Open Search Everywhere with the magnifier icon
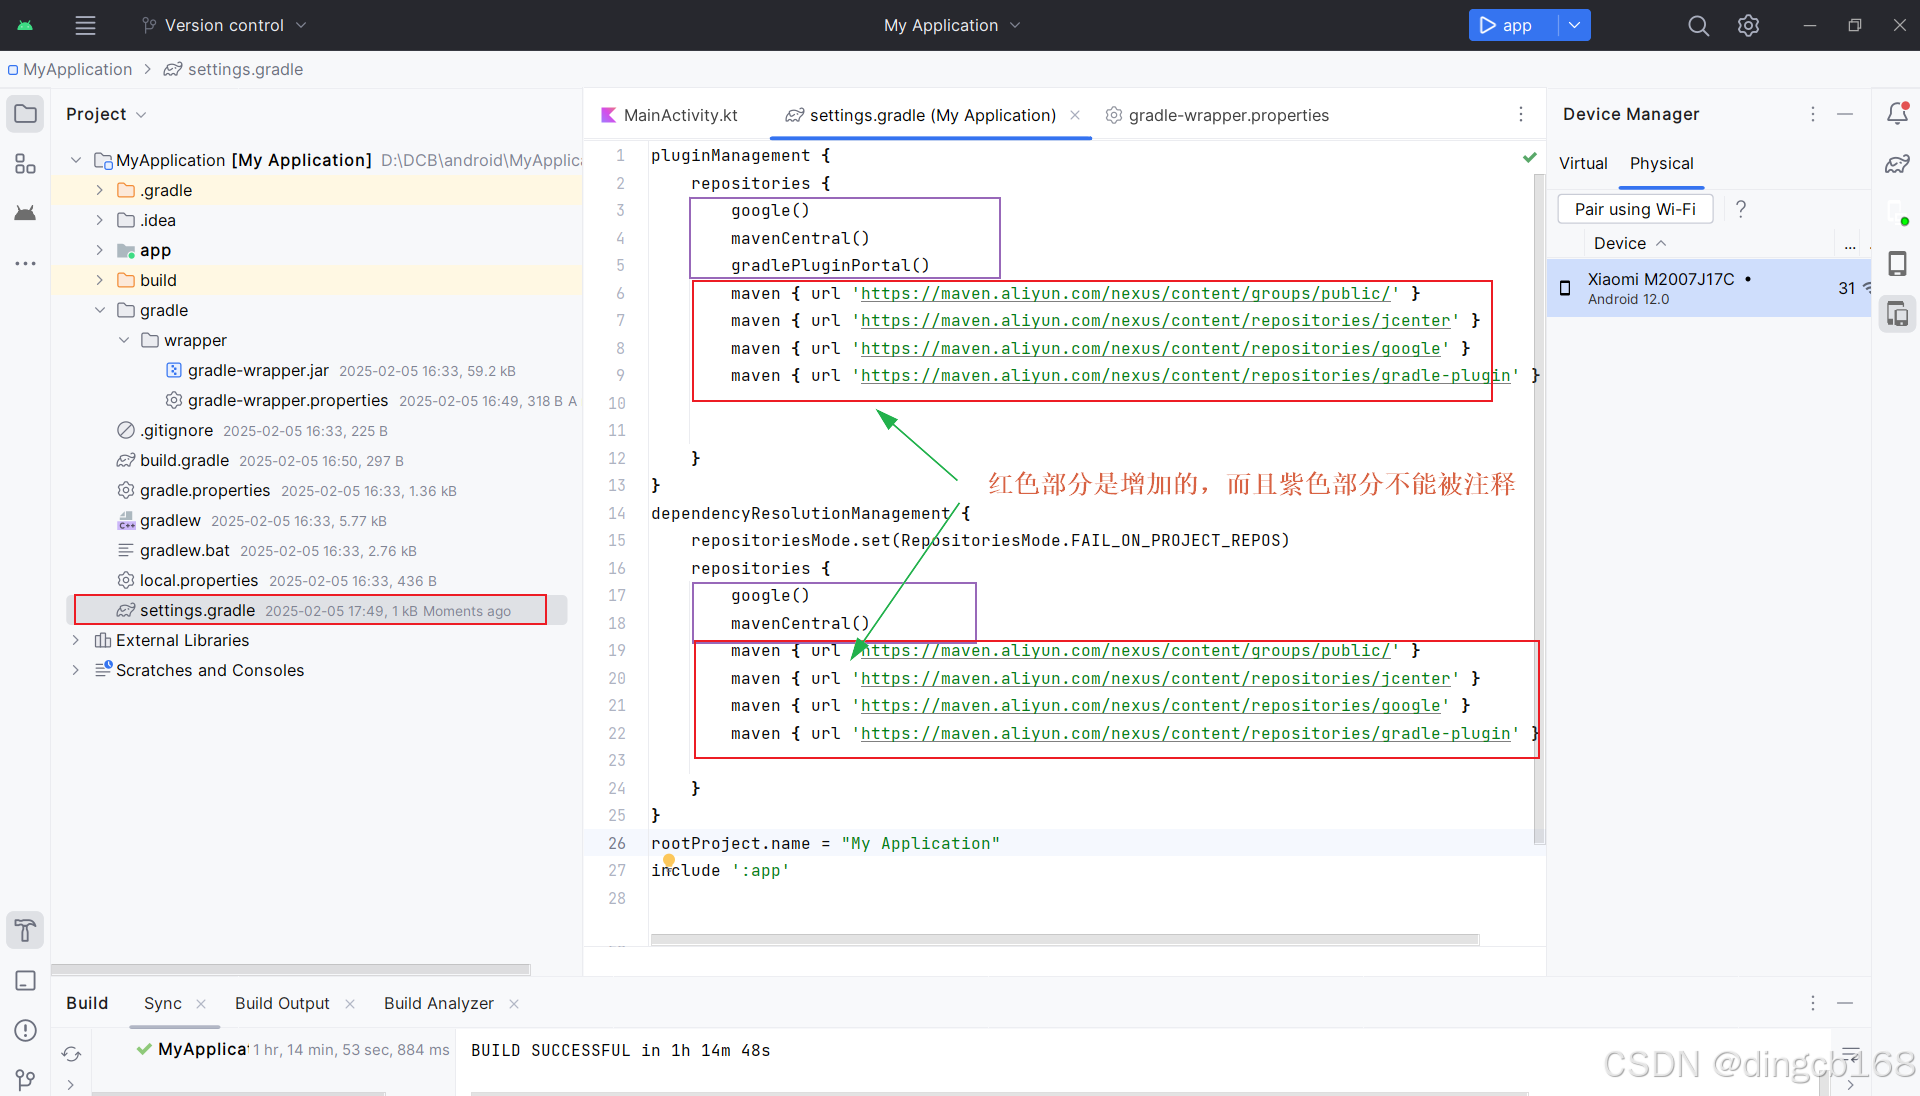 pos(1698,25)
